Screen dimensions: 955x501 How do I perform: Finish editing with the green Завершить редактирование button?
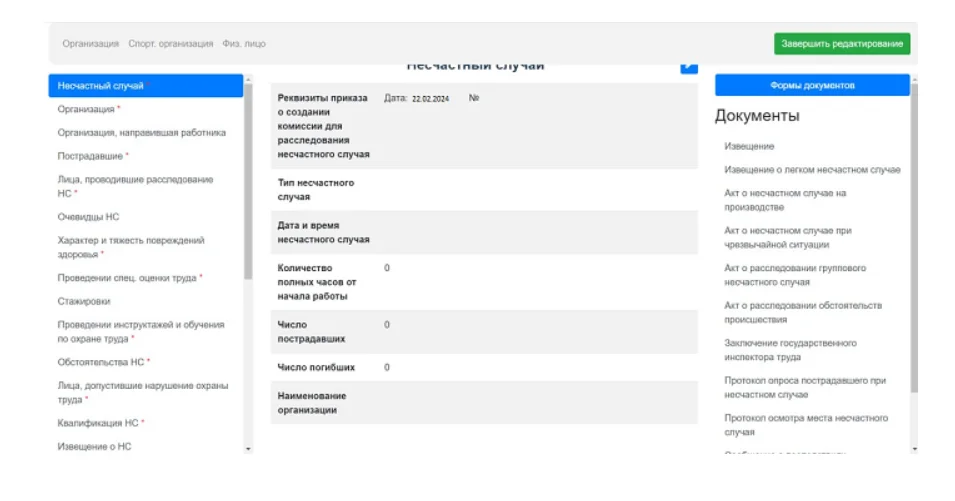(x=842, y=44)
